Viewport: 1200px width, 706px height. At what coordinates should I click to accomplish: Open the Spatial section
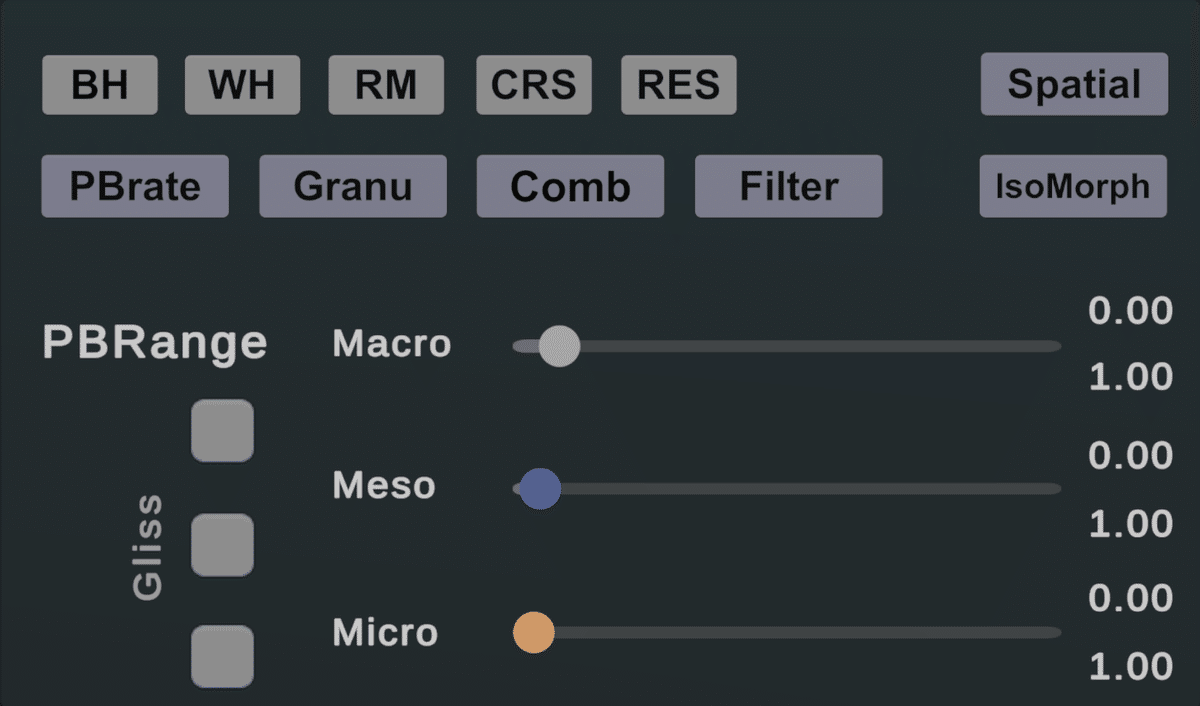coord(1074,84)
